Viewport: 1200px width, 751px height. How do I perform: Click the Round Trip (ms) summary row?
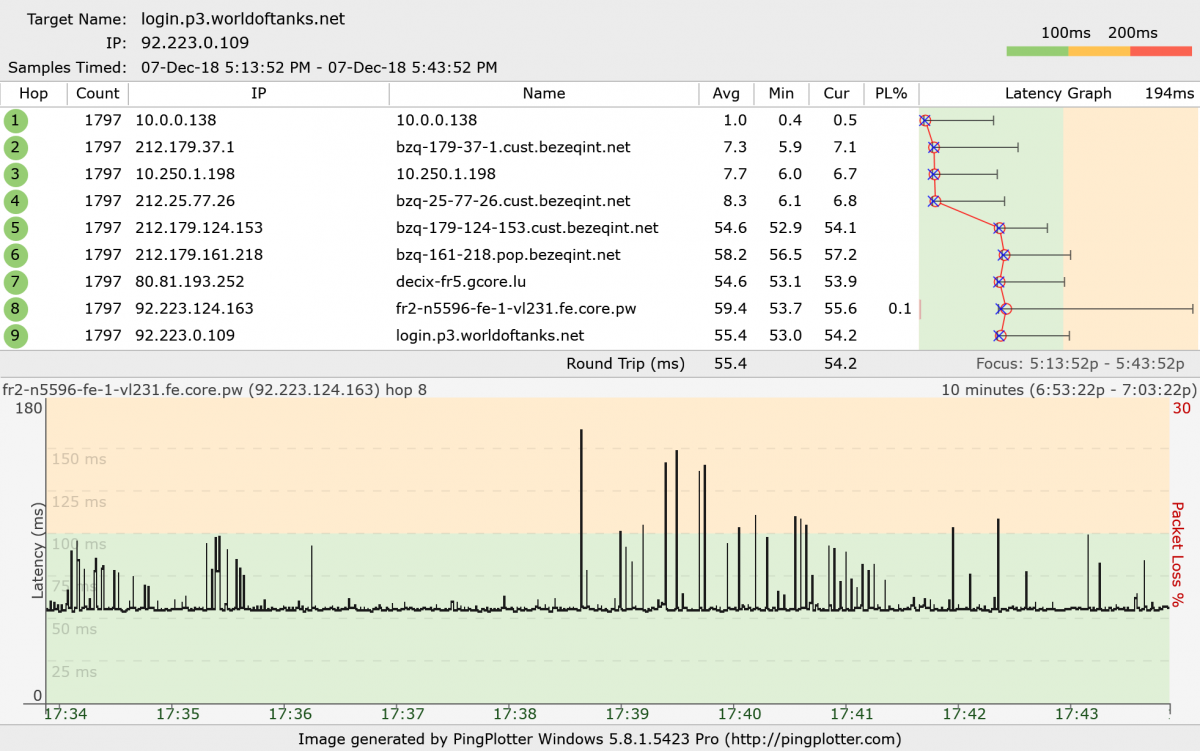click(625, 363)
